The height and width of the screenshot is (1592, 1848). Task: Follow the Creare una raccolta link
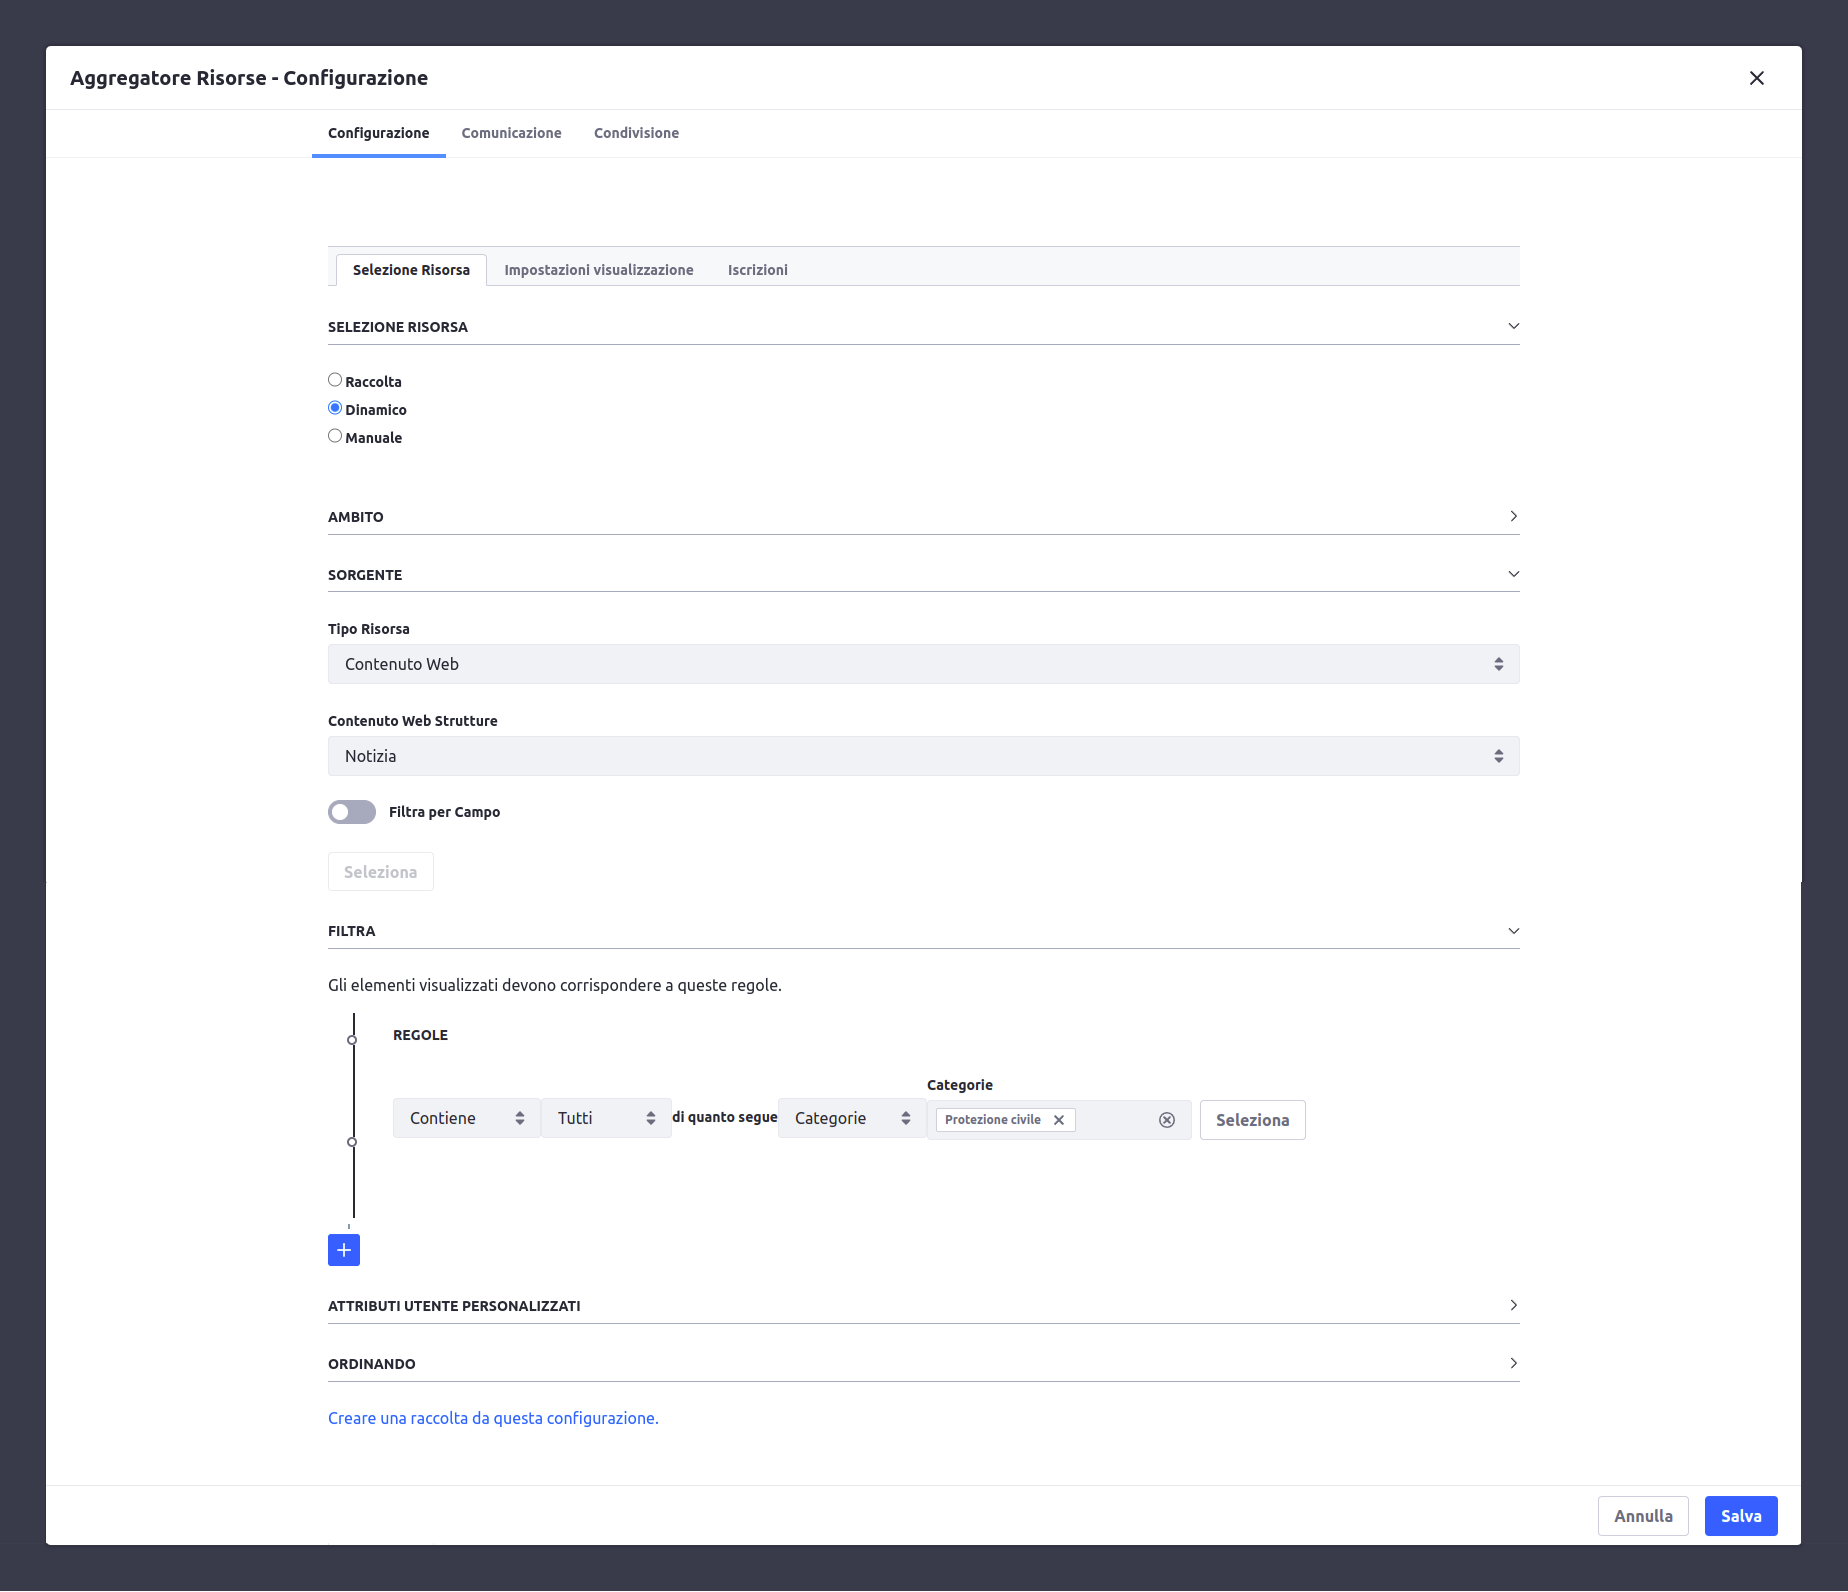pos(493,1418)
